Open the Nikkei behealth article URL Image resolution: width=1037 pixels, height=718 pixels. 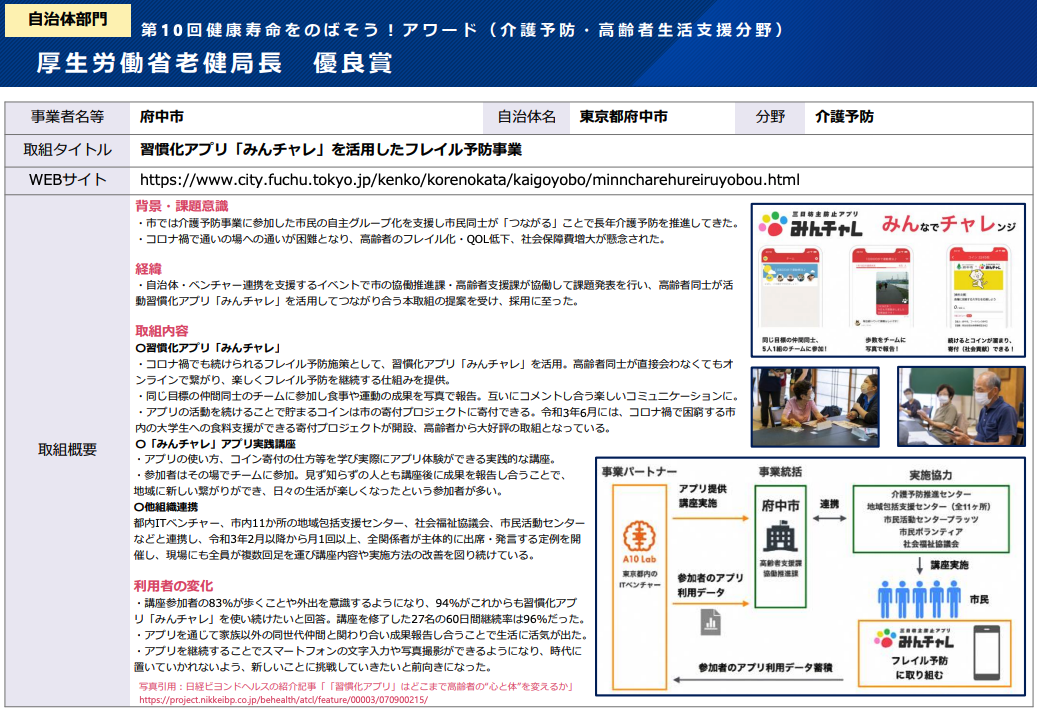(x=283, y=699)
